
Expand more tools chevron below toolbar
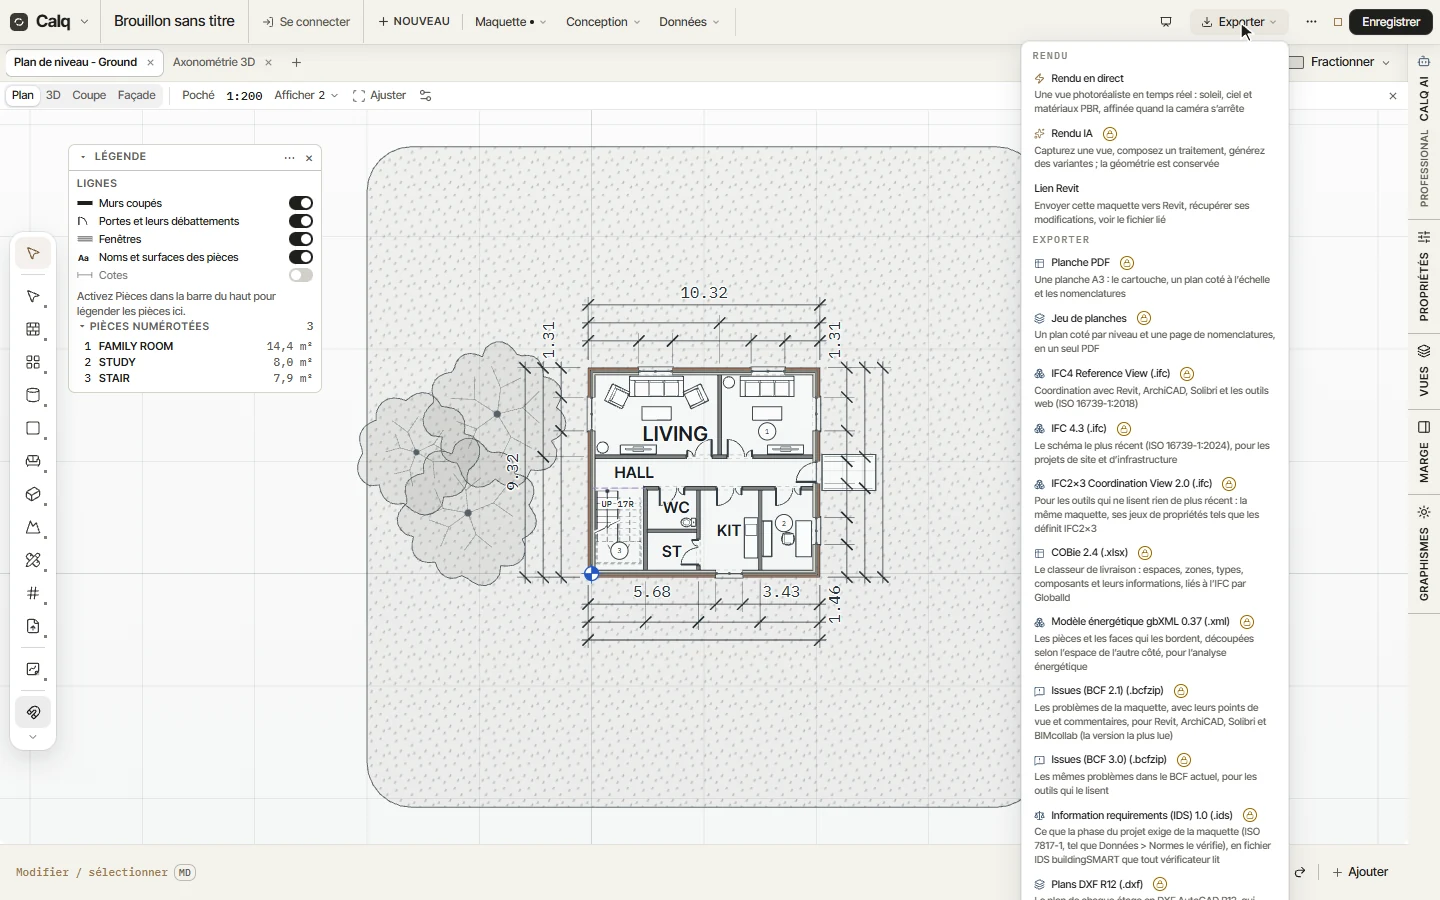point(33,738)
